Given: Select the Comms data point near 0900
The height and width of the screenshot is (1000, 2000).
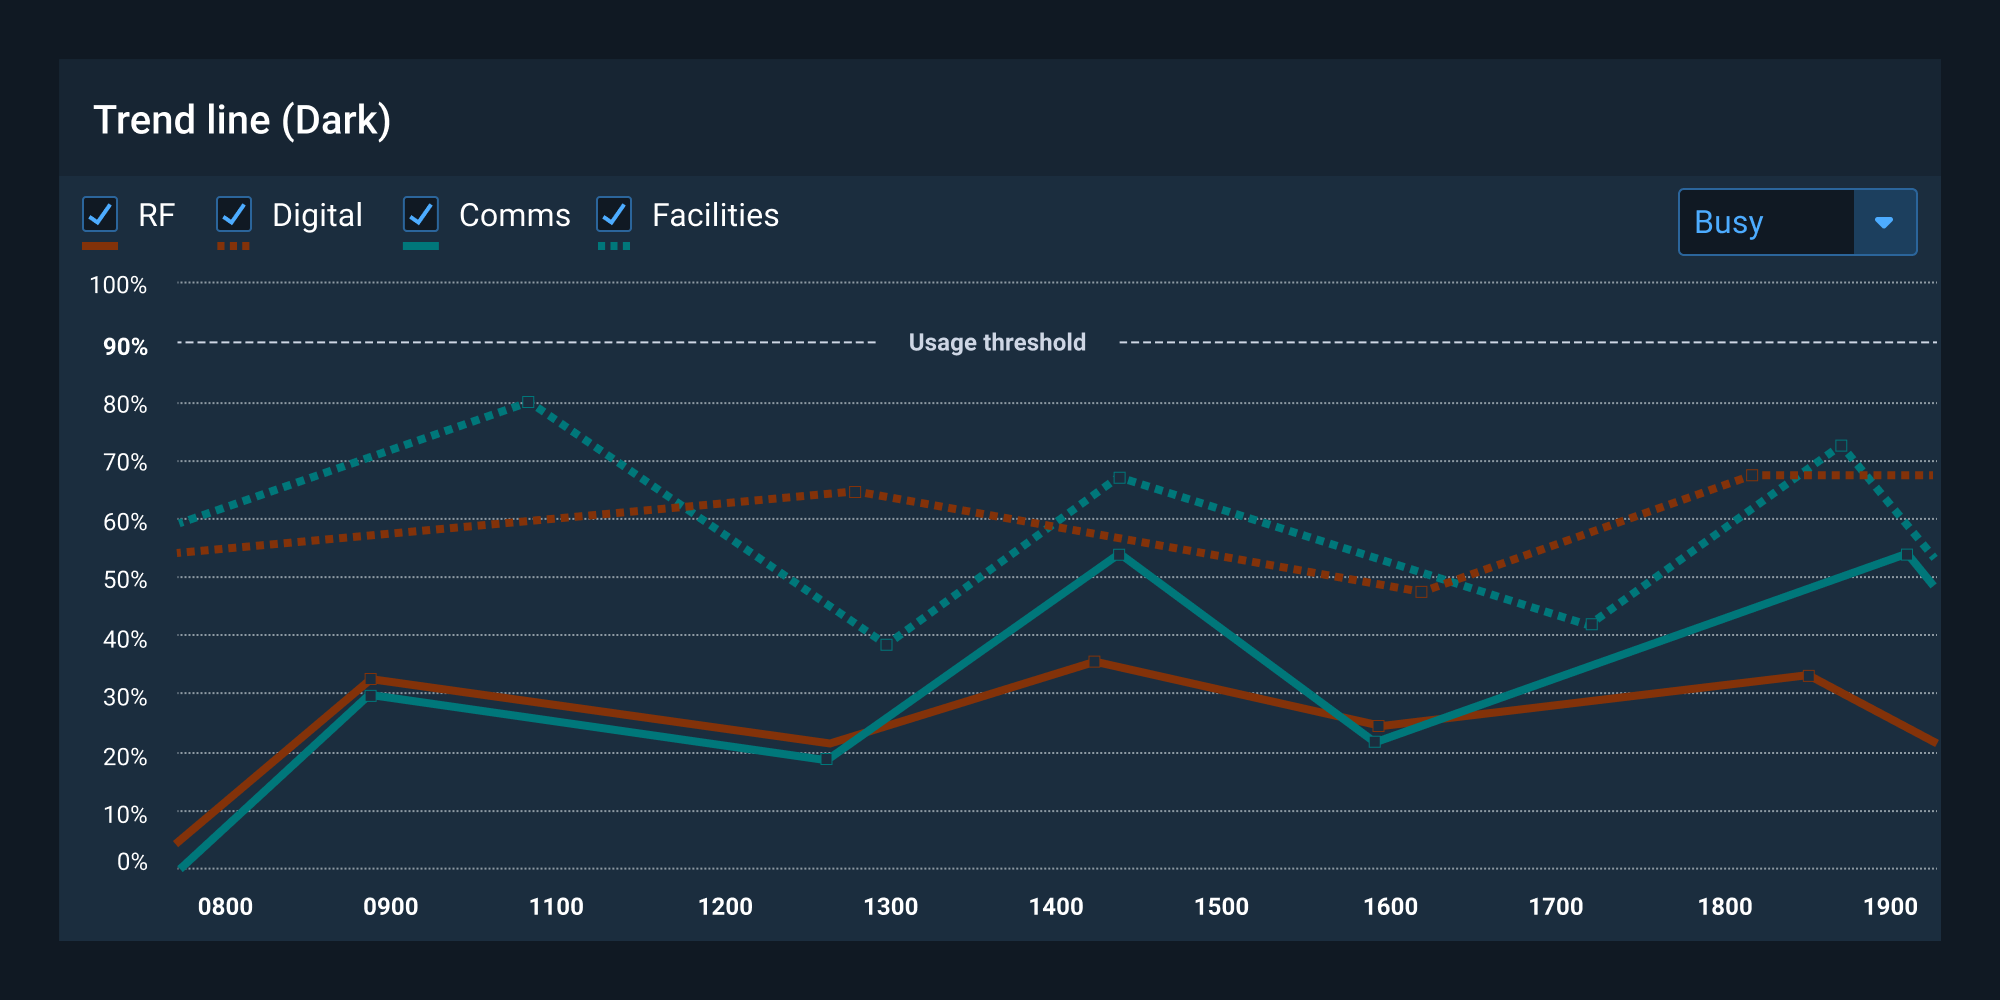Looking at the screenshot, I should [x=371, y=695].
